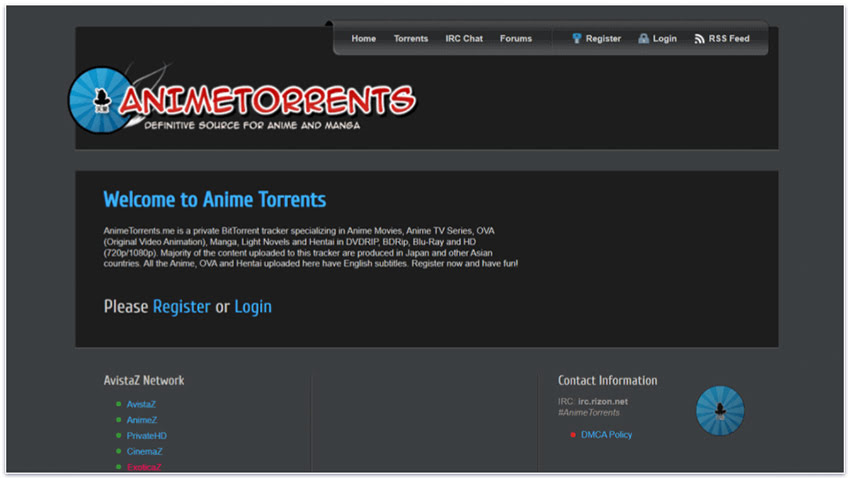Image resolution: width=850 pixels, height=478 pixels.
Task: Click the lock icon beside Login
Action: [x=643, y=38]
